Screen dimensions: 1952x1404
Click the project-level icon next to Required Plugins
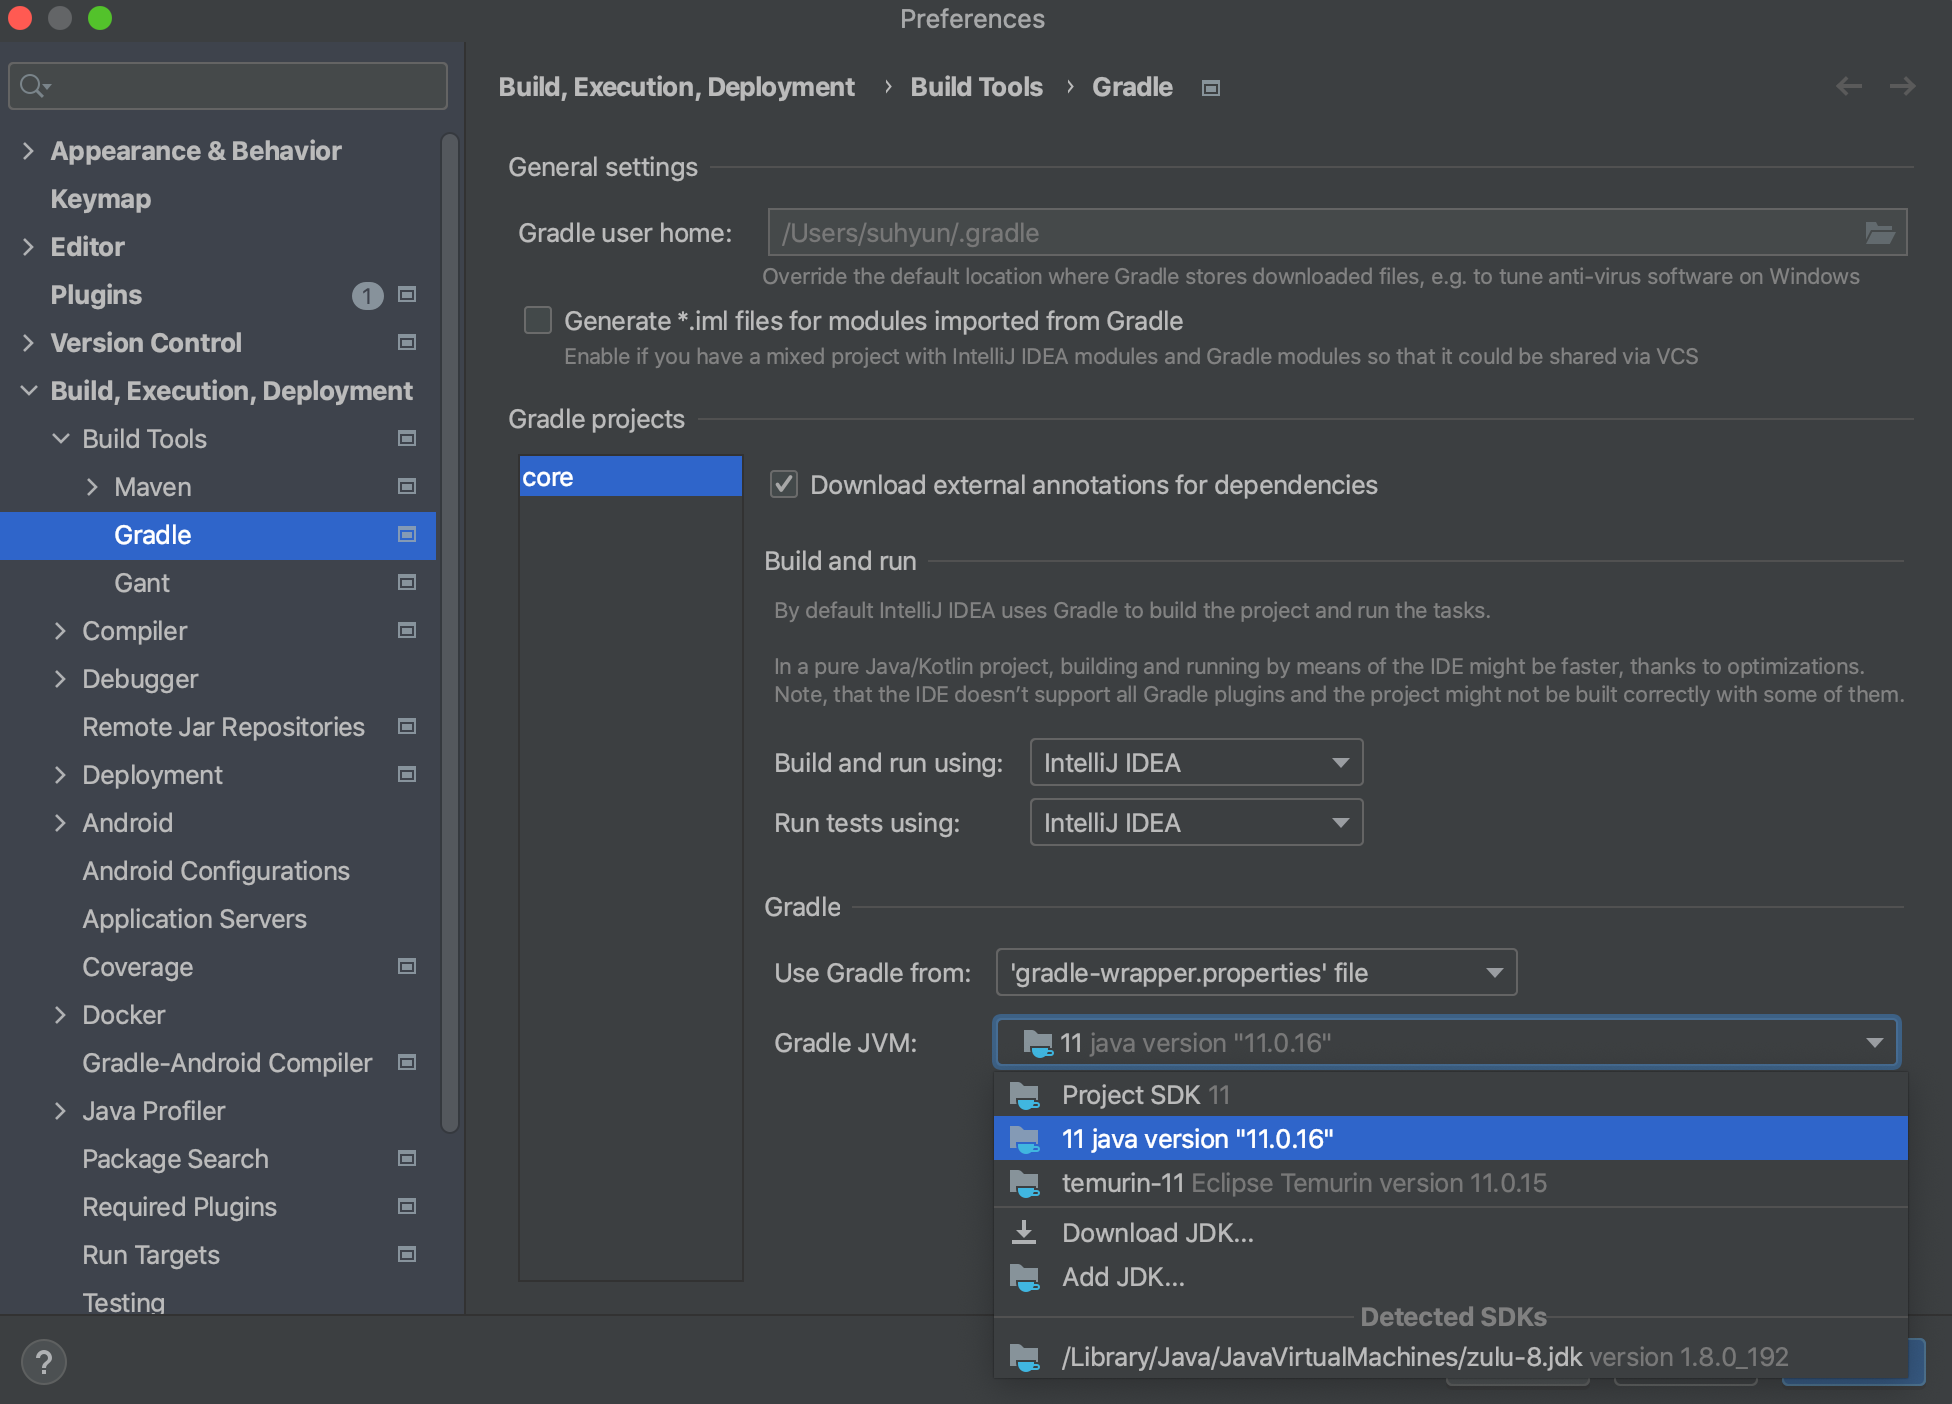[407, 1206]
